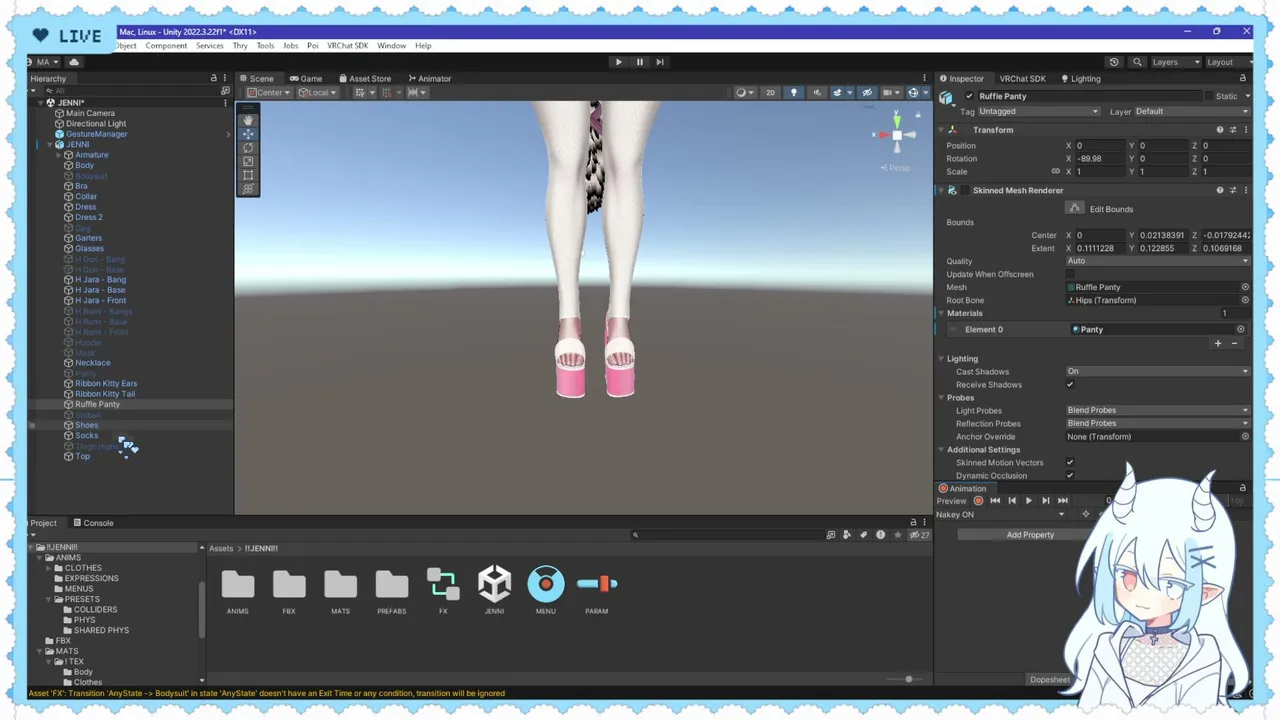Screen dimensions: 1280x720
Task: Click the Dopesheet button
Action: (1050, 680)
